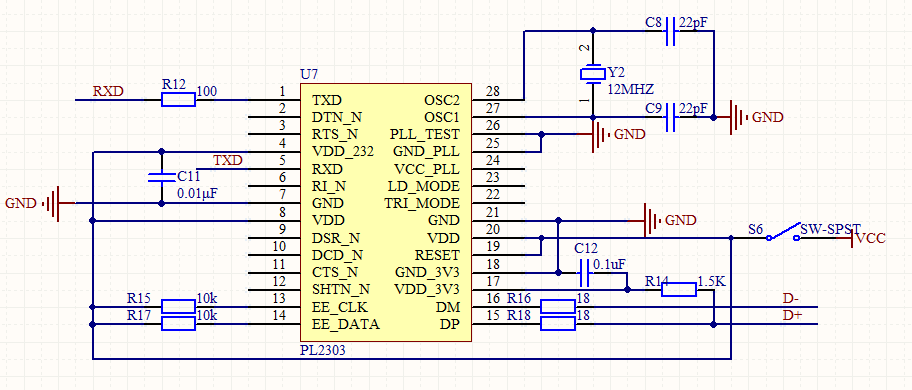Click the OSC1 pin name
Screen dimensions: 912x390
point(442,117)
